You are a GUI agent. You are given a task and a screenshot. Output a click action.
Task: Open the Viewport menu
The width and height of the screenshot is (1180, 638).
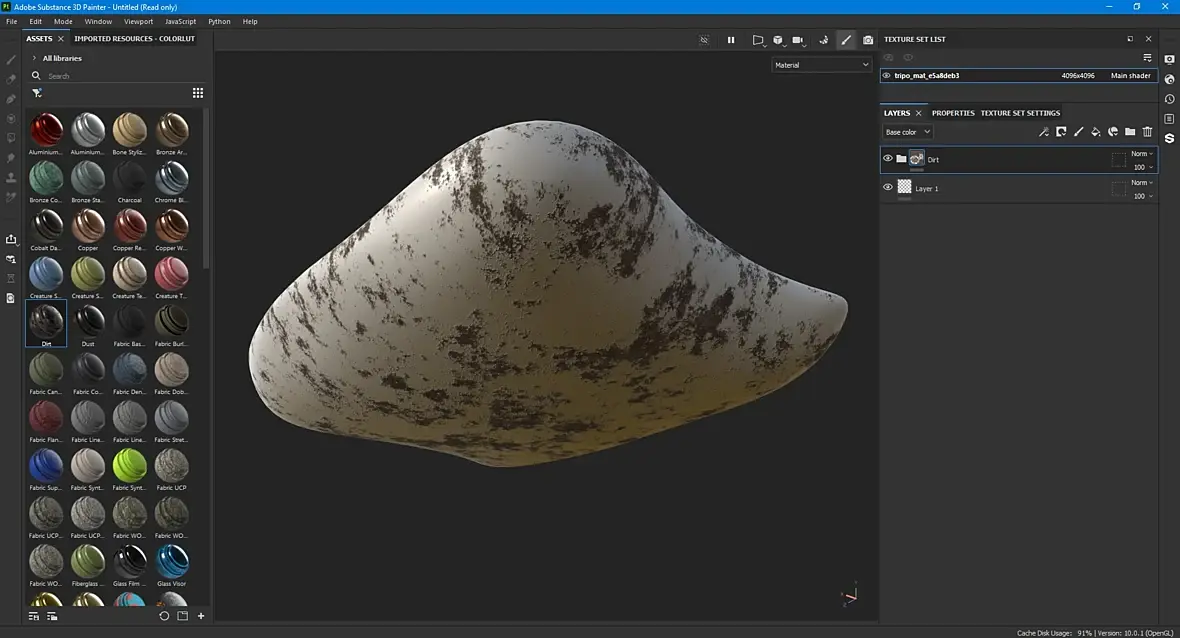pos(138,21)
